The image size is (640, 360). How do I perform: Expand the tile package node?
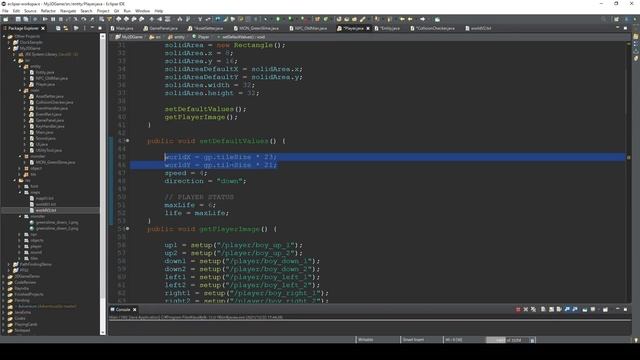pyautogui.click(x=20, y=174)
